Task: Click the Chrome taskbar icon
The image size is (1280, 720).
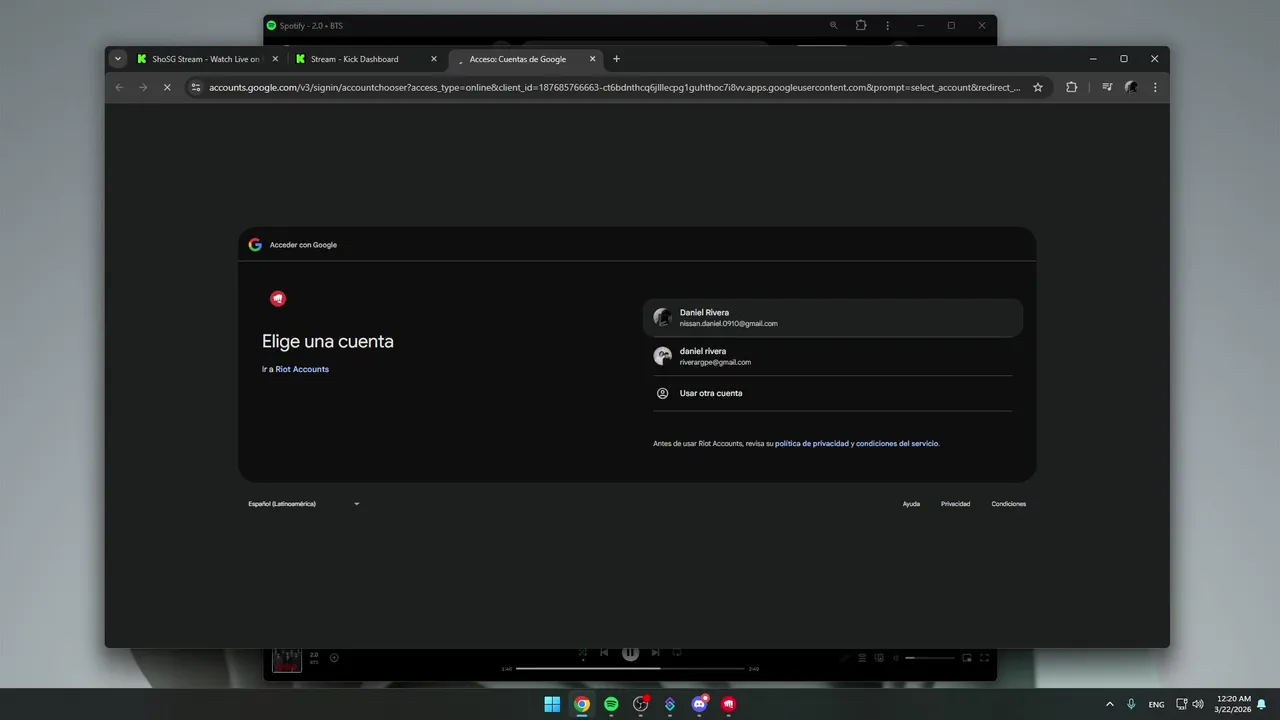Action: pos(582,704)
